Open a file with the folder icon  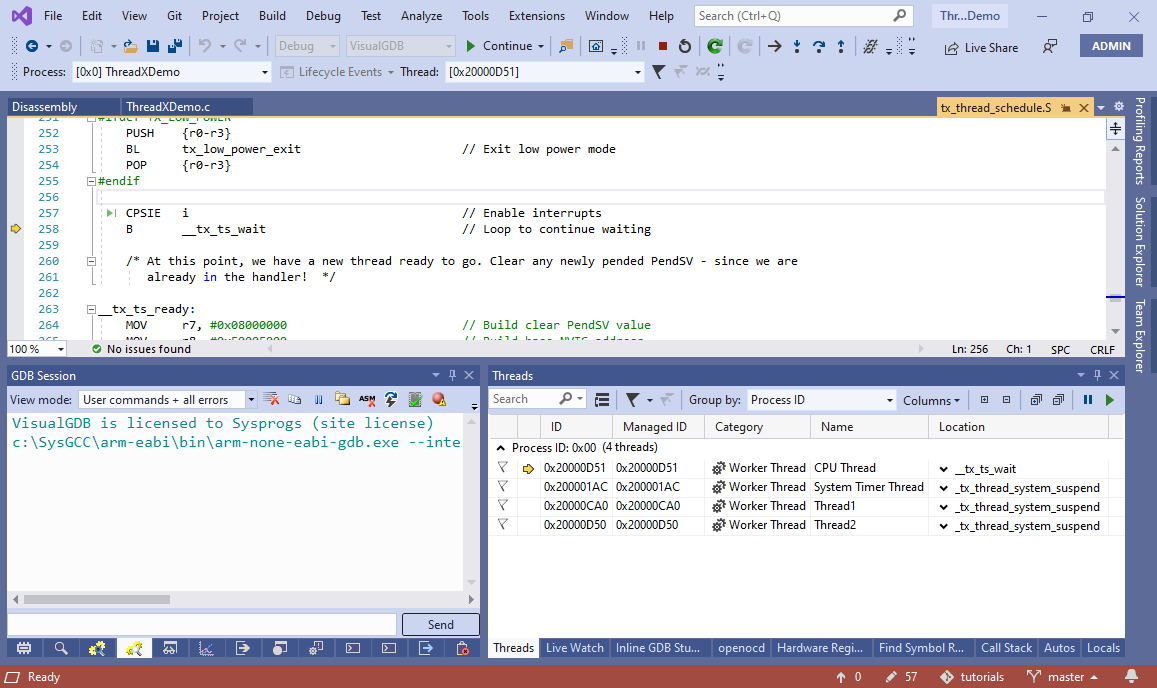coord(131,46)
